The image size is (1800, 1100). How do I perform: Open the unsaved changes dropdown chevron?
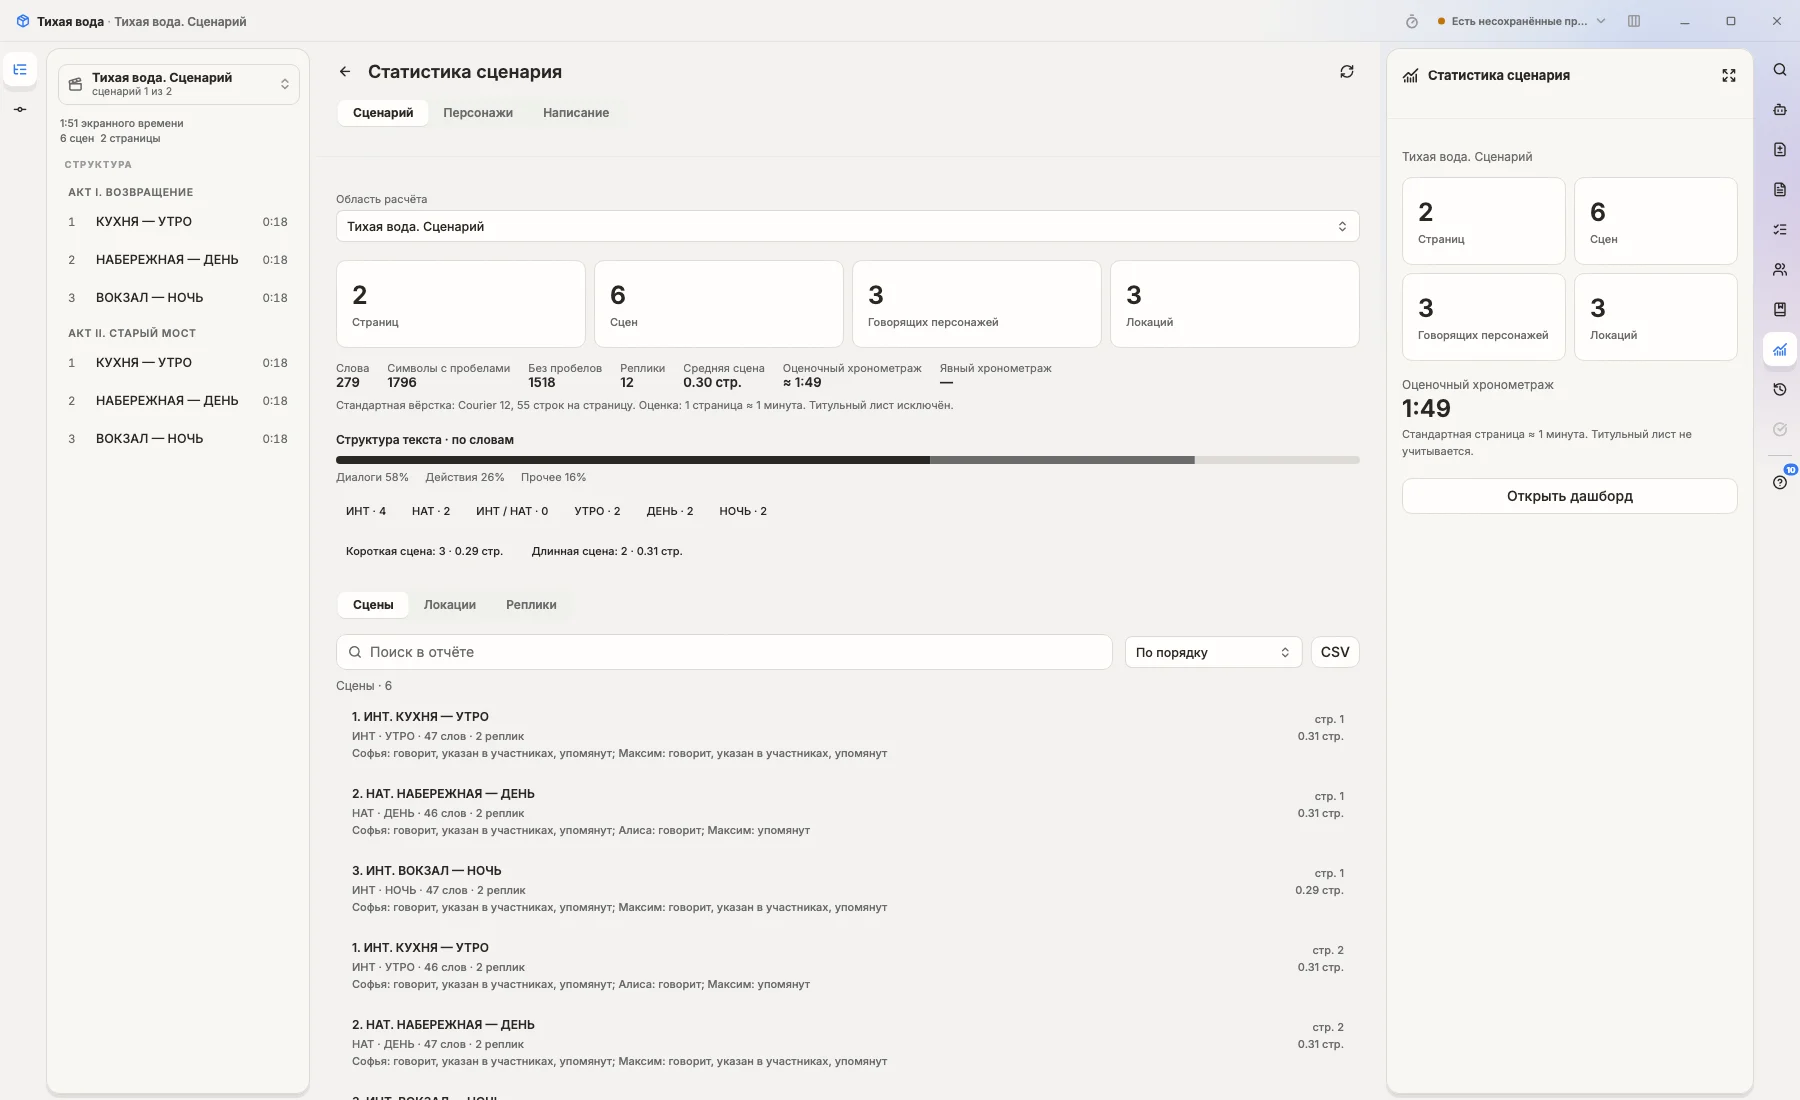[x=1601, y=21]
